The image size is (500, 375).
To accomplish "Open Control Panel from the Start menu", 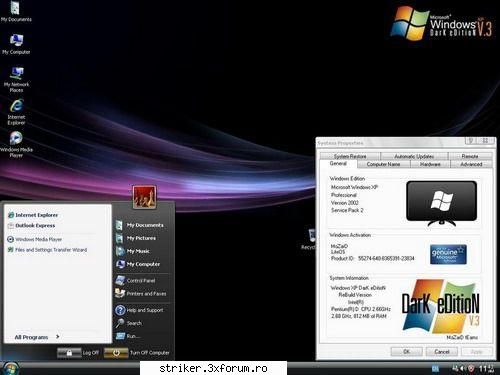I will pos(135,281).
